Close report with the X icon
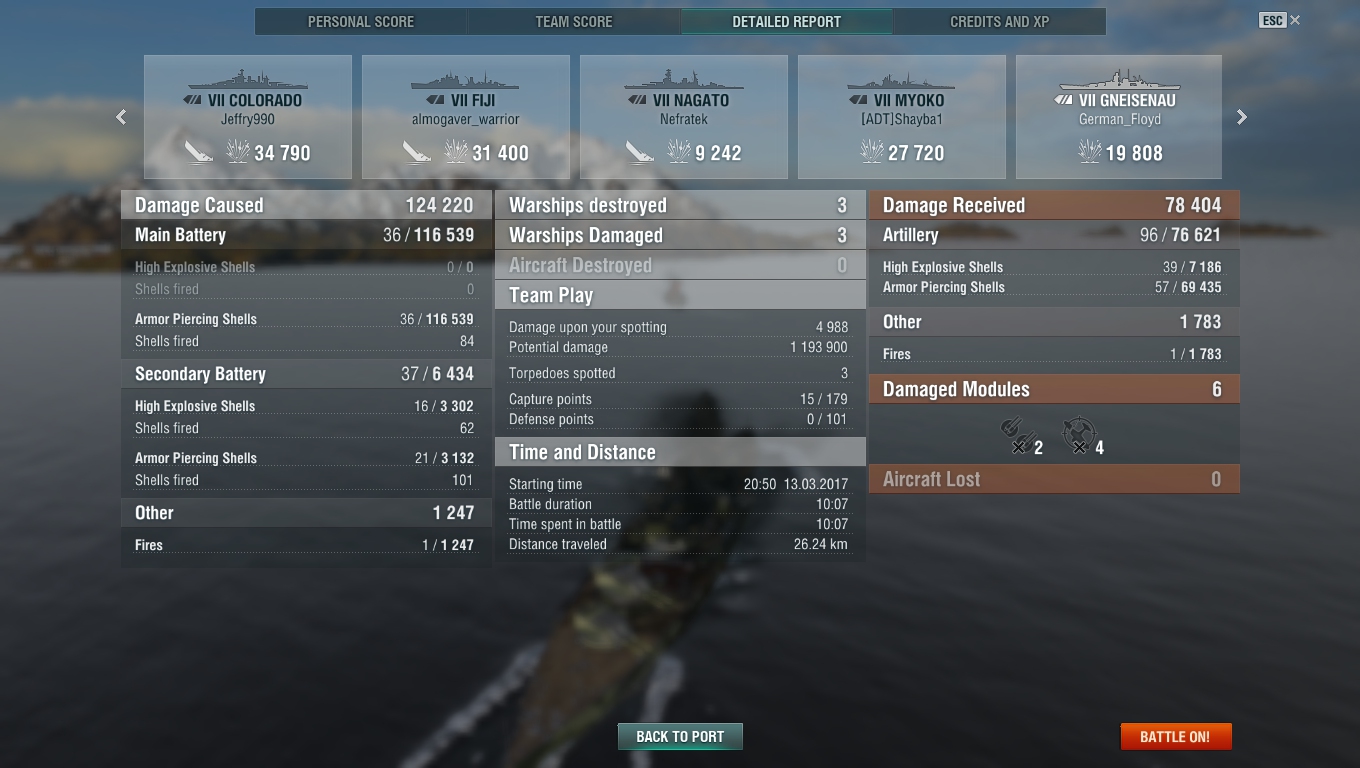Image resolution: width=1360 pixels, height=768 pixels. coord(1295,20)
